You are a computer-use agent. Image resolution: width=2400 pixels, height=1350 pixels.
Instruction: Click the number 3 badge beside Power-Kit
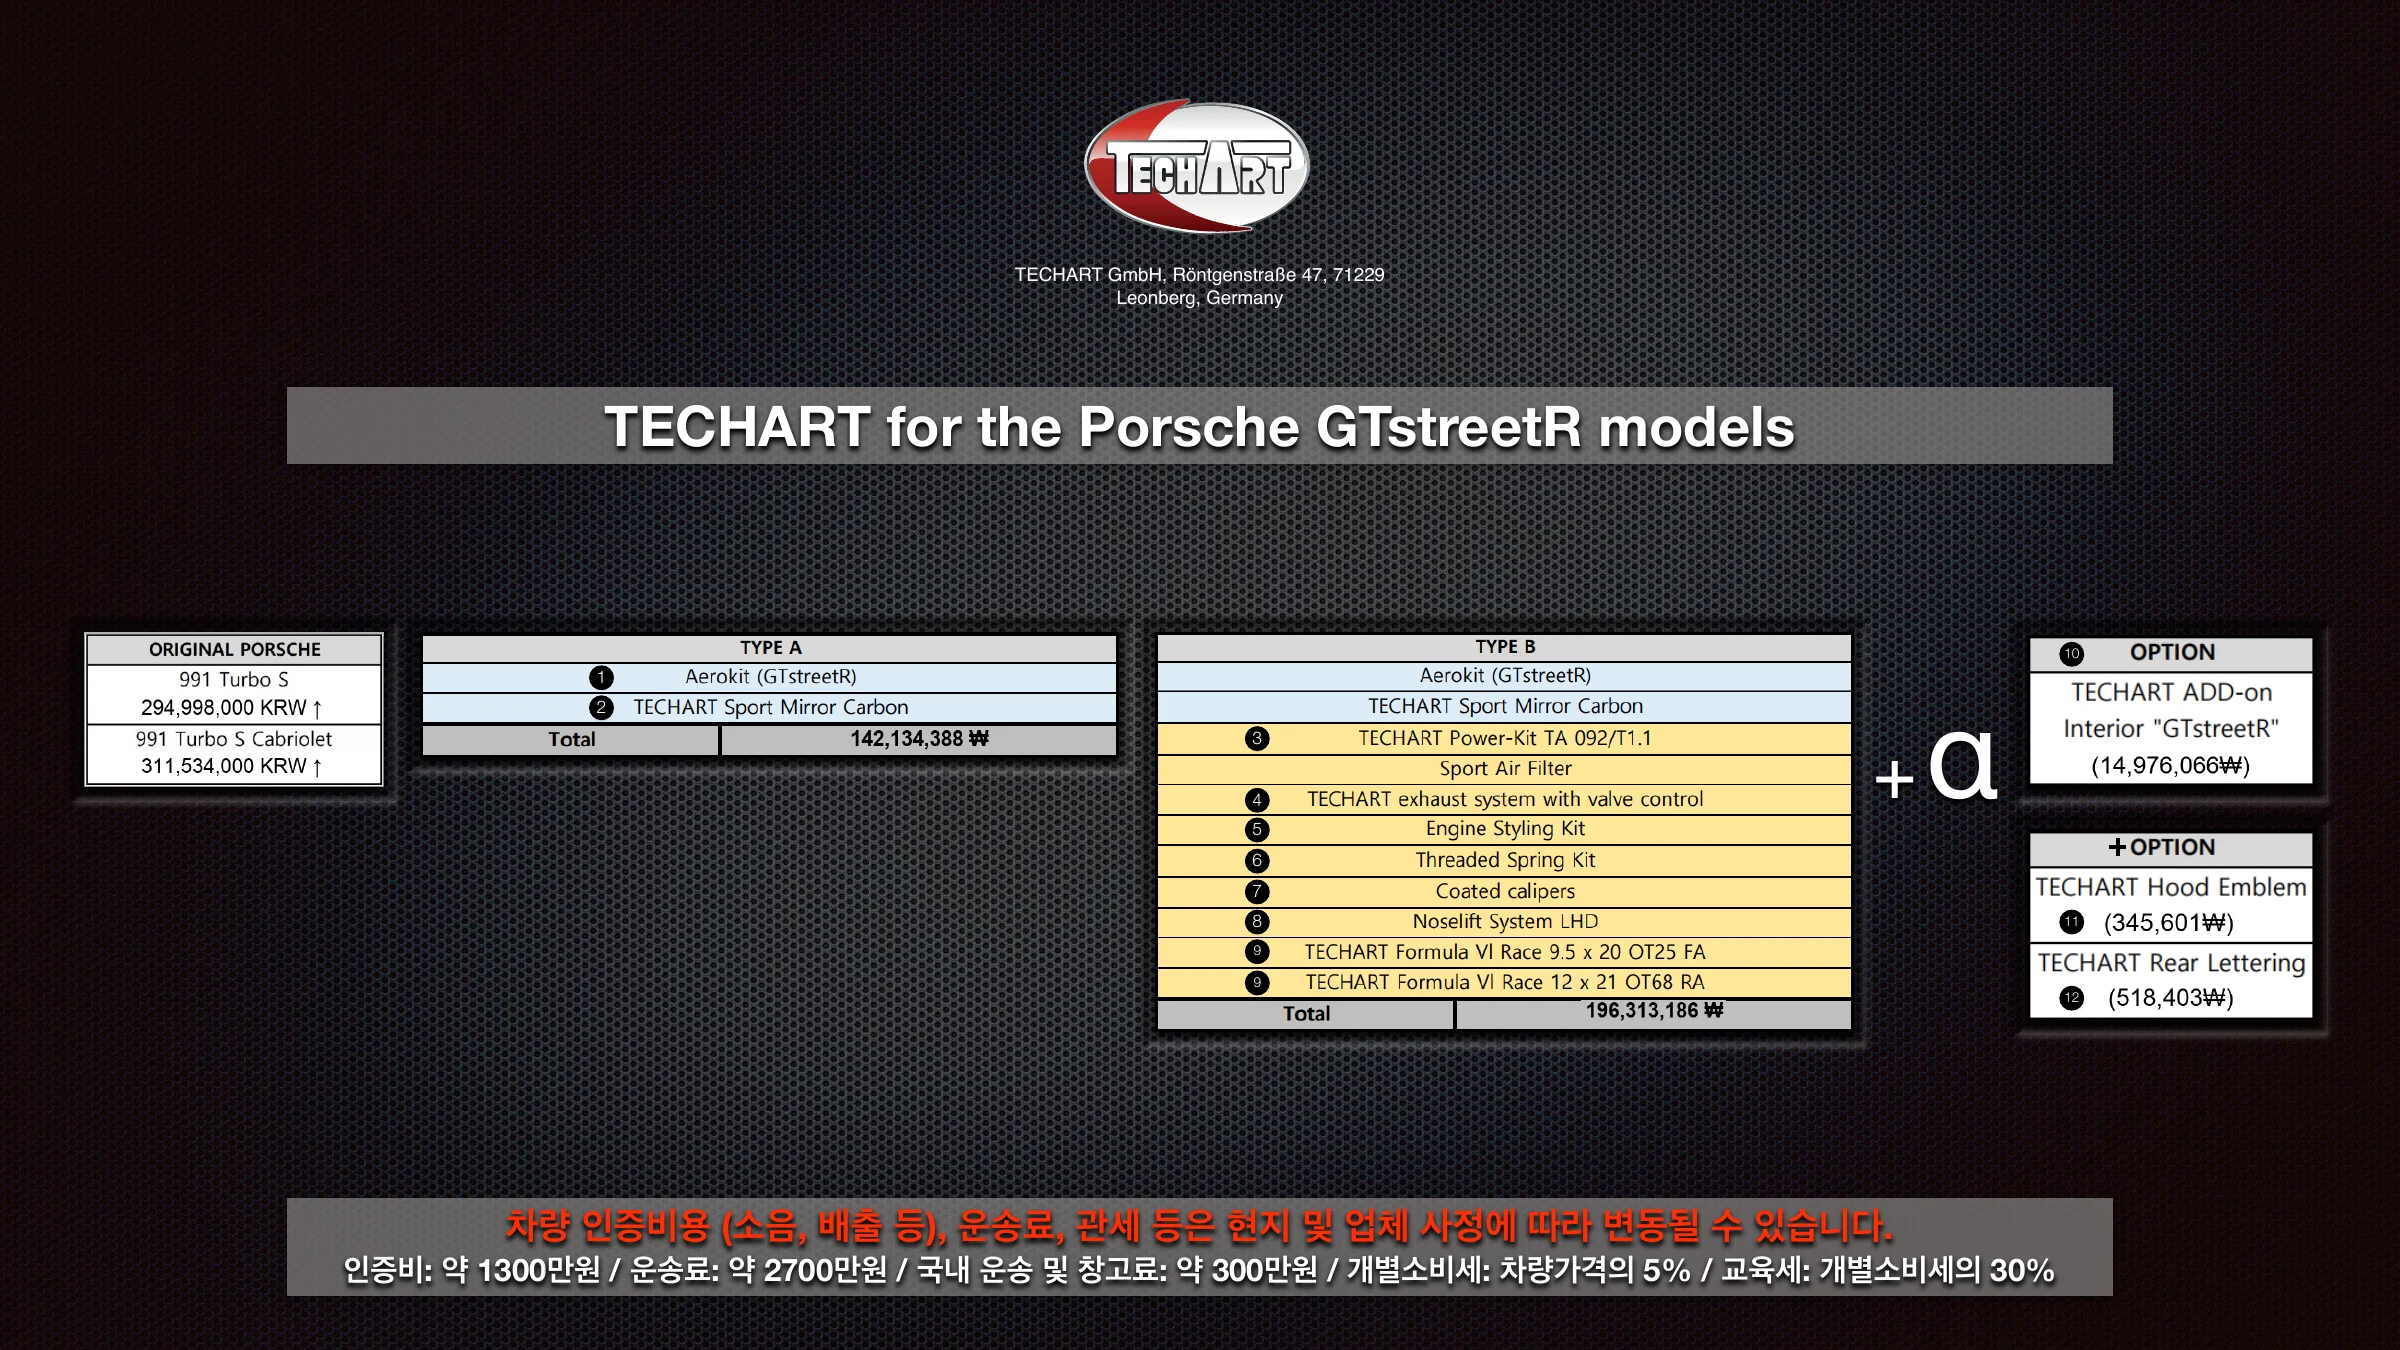click(1257, 739)
